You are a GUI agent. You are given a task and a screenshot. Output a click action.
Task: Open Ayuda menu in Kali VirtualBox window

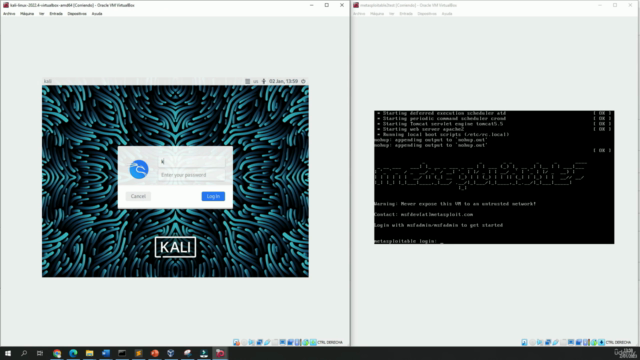tap(97, 13)
